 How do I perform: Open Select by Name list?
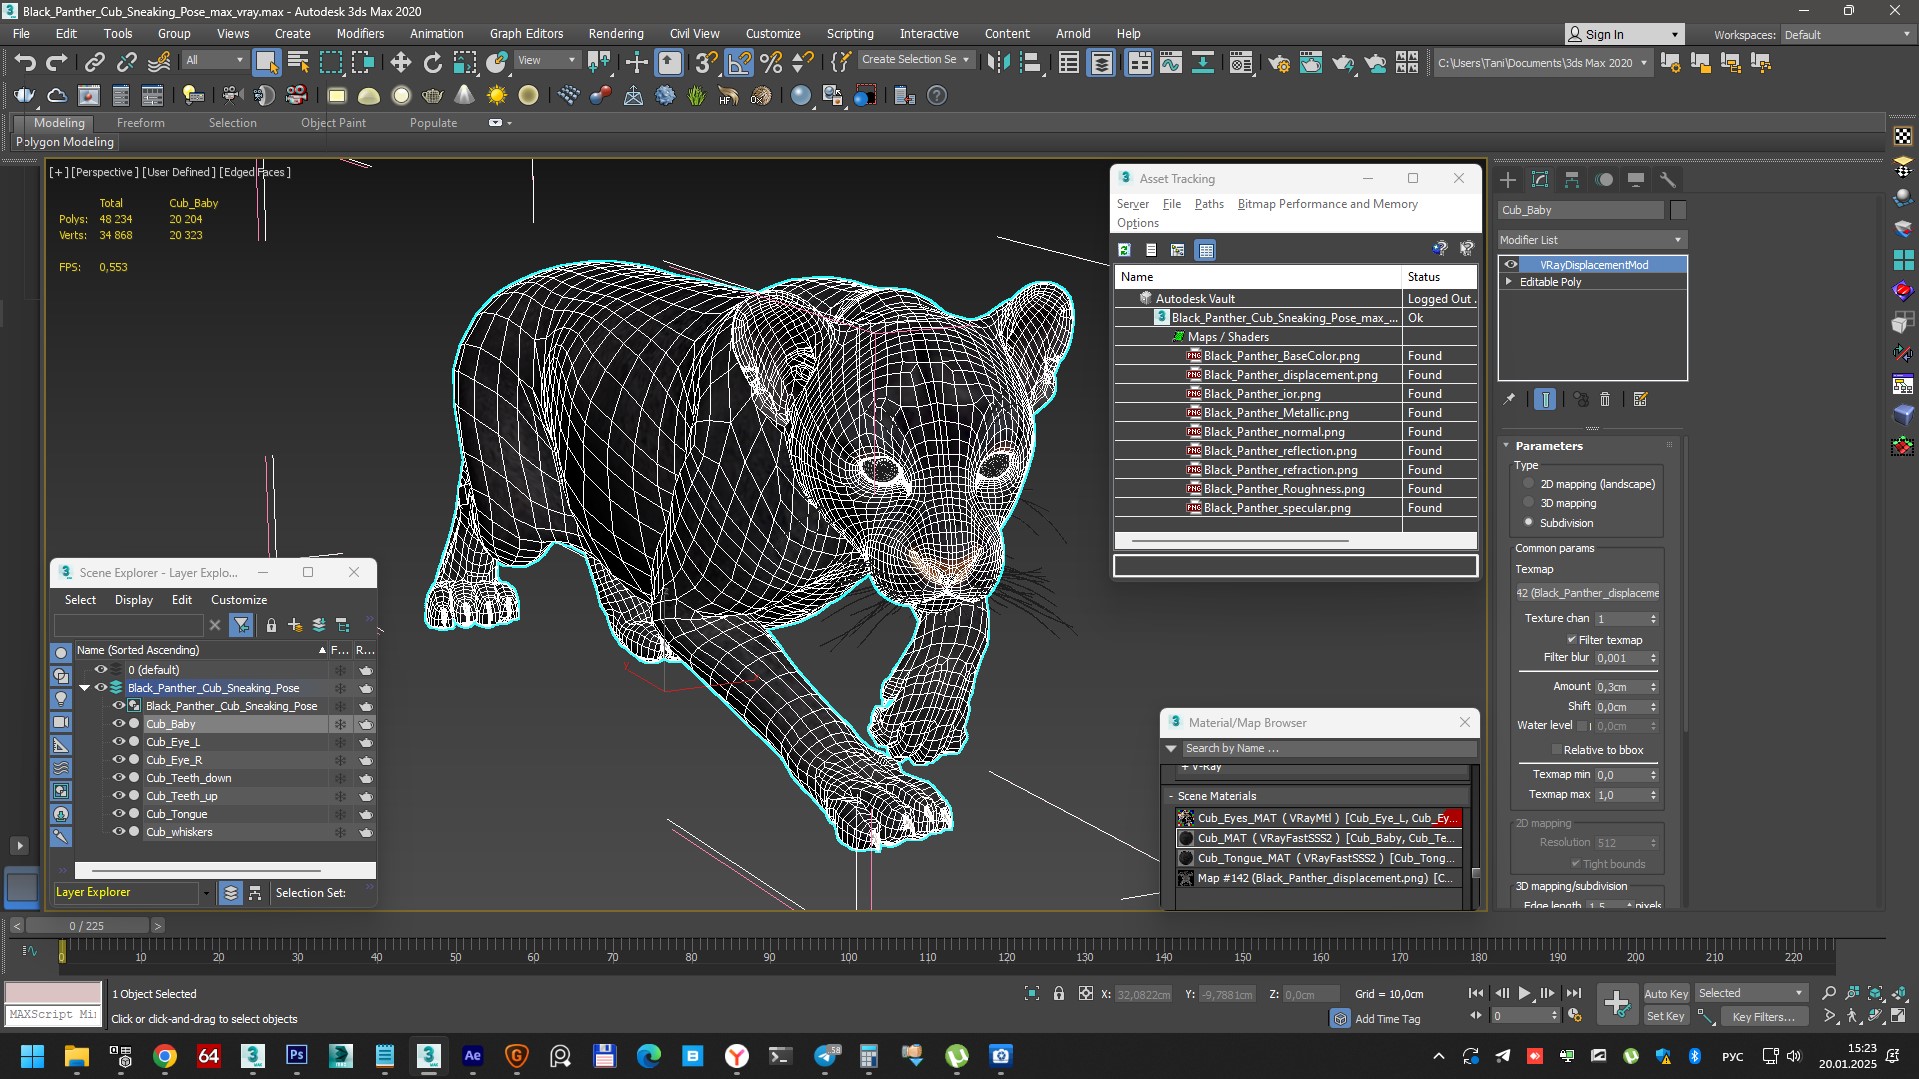(x=298, y=63)
